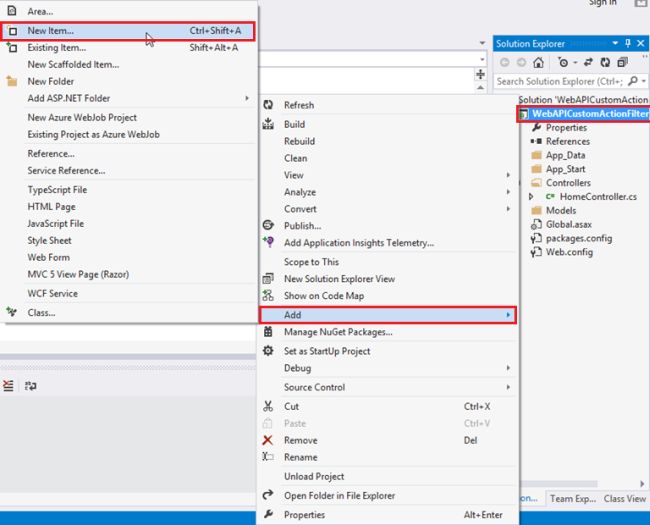Click the Forward arrow in Solution Explorer toolbar

coord(521,63)
